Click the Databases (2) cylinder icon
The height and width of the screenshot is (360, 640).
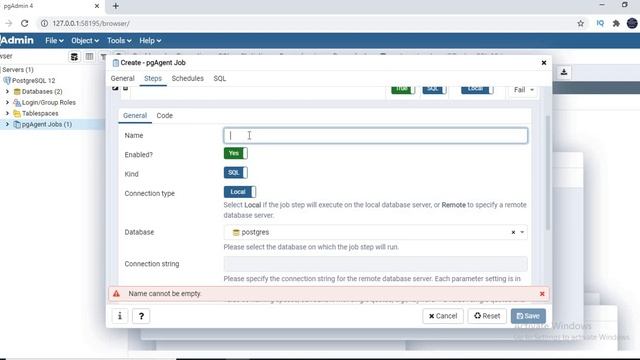17,92
